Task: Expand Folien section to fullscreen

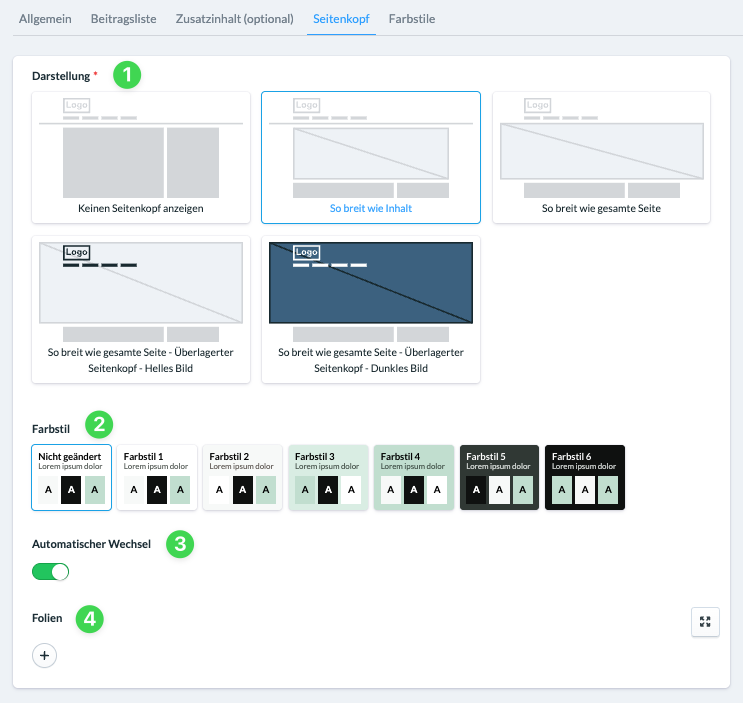Action: point(705,622)
